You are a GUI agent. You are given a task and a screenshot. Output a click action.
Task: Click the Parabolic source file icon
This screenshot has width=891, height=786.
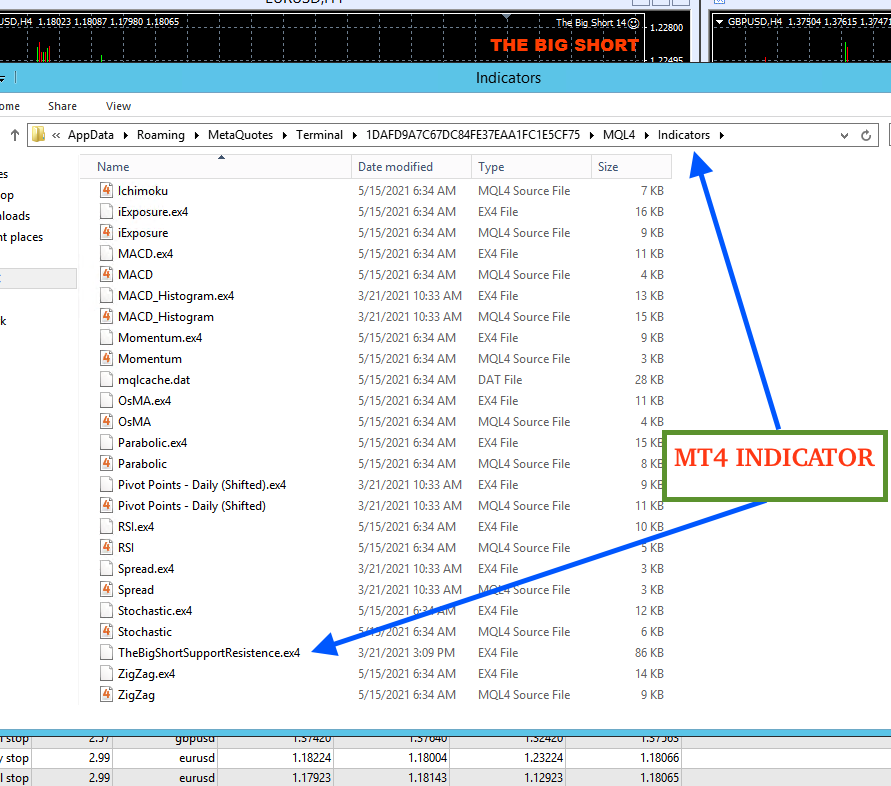(x=106, y=463)
